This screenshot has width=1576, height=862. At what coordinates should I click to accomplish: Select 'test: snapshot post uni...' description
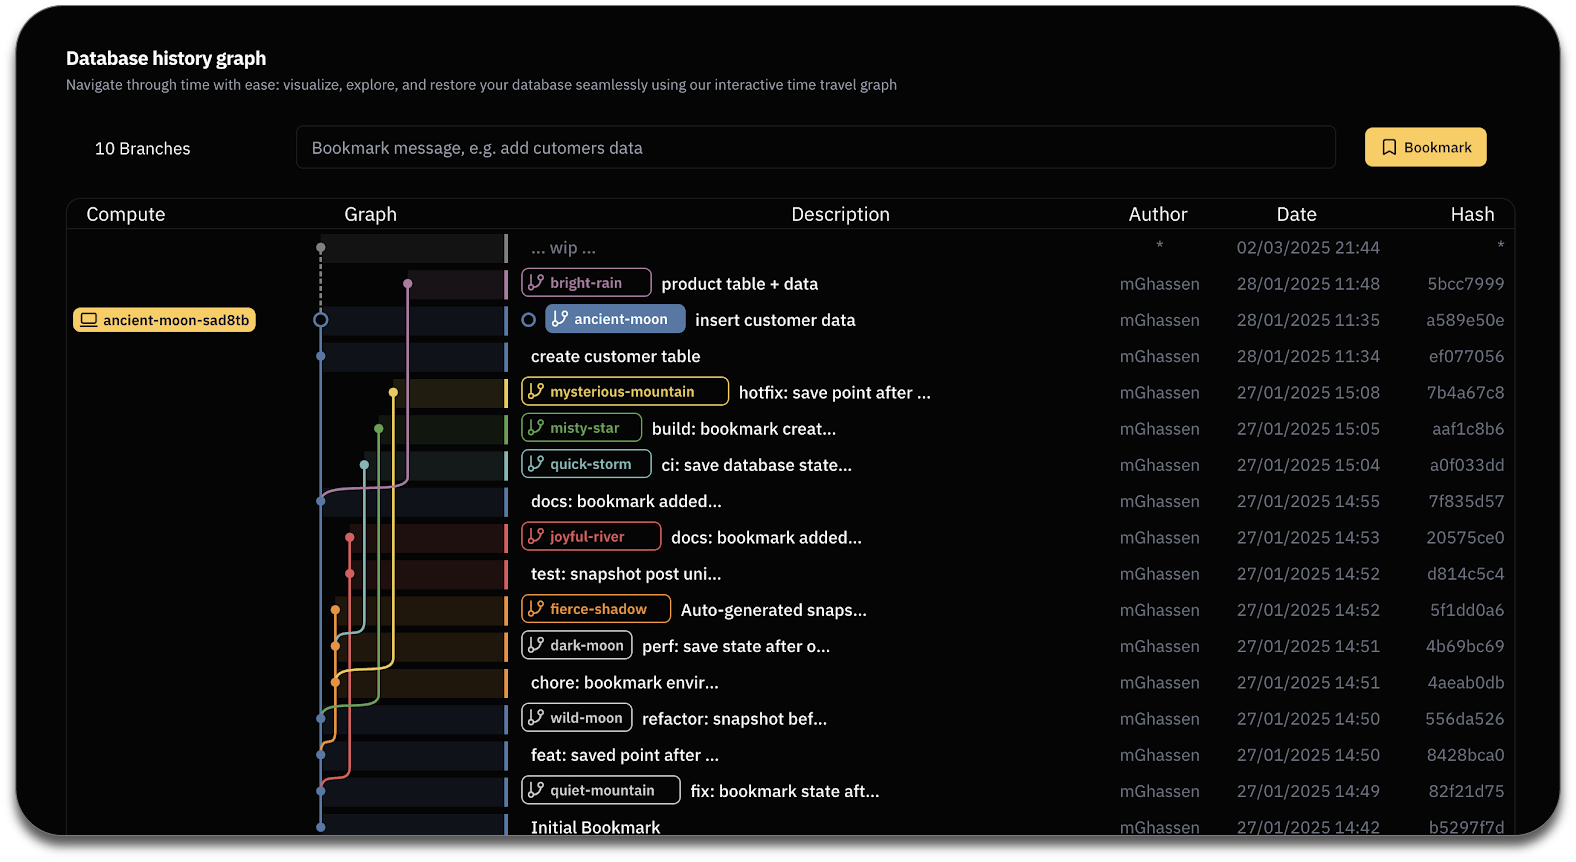click(x=626, y=574)
